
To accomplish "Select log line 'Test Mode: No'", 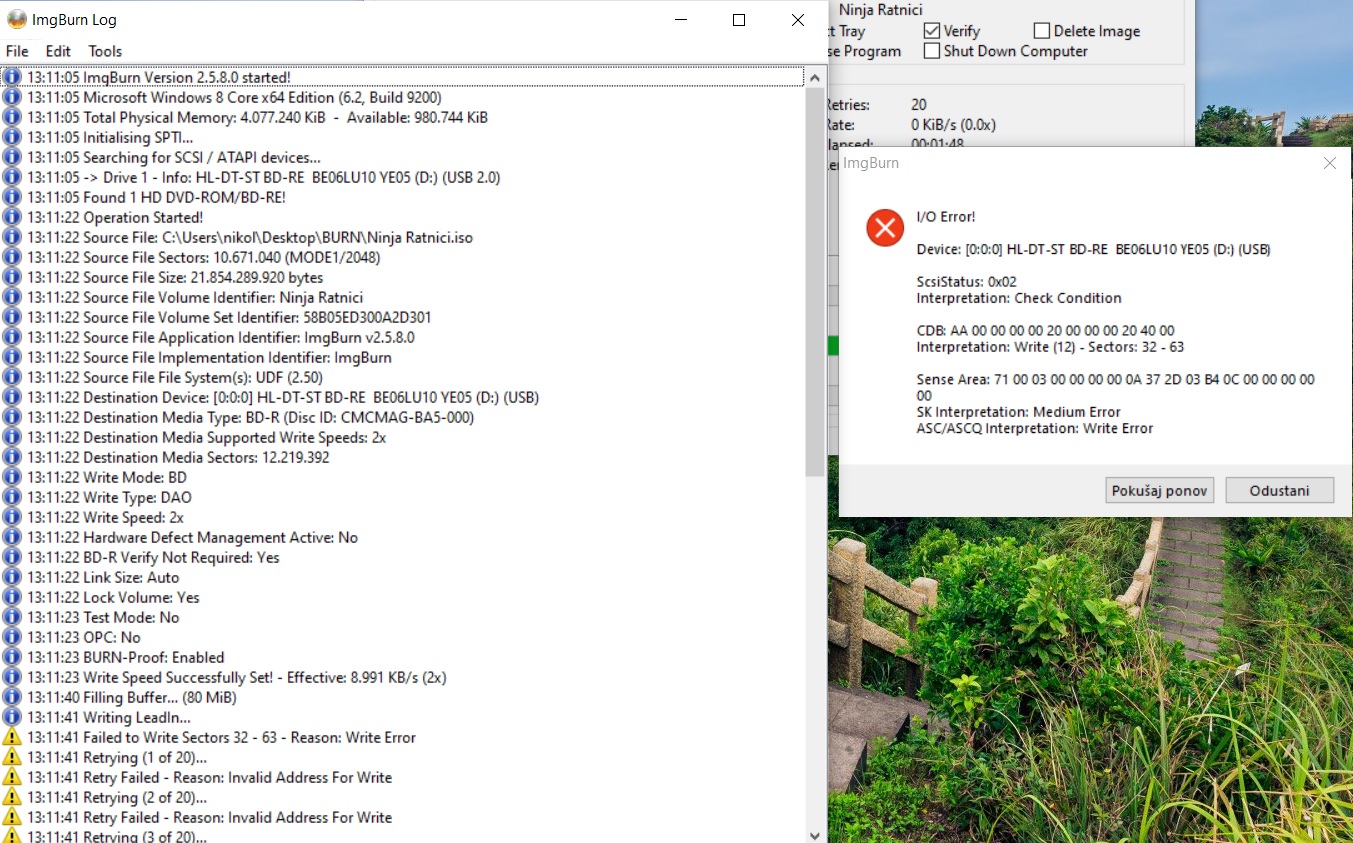I will pyautogui.click(x=403, y=617).
